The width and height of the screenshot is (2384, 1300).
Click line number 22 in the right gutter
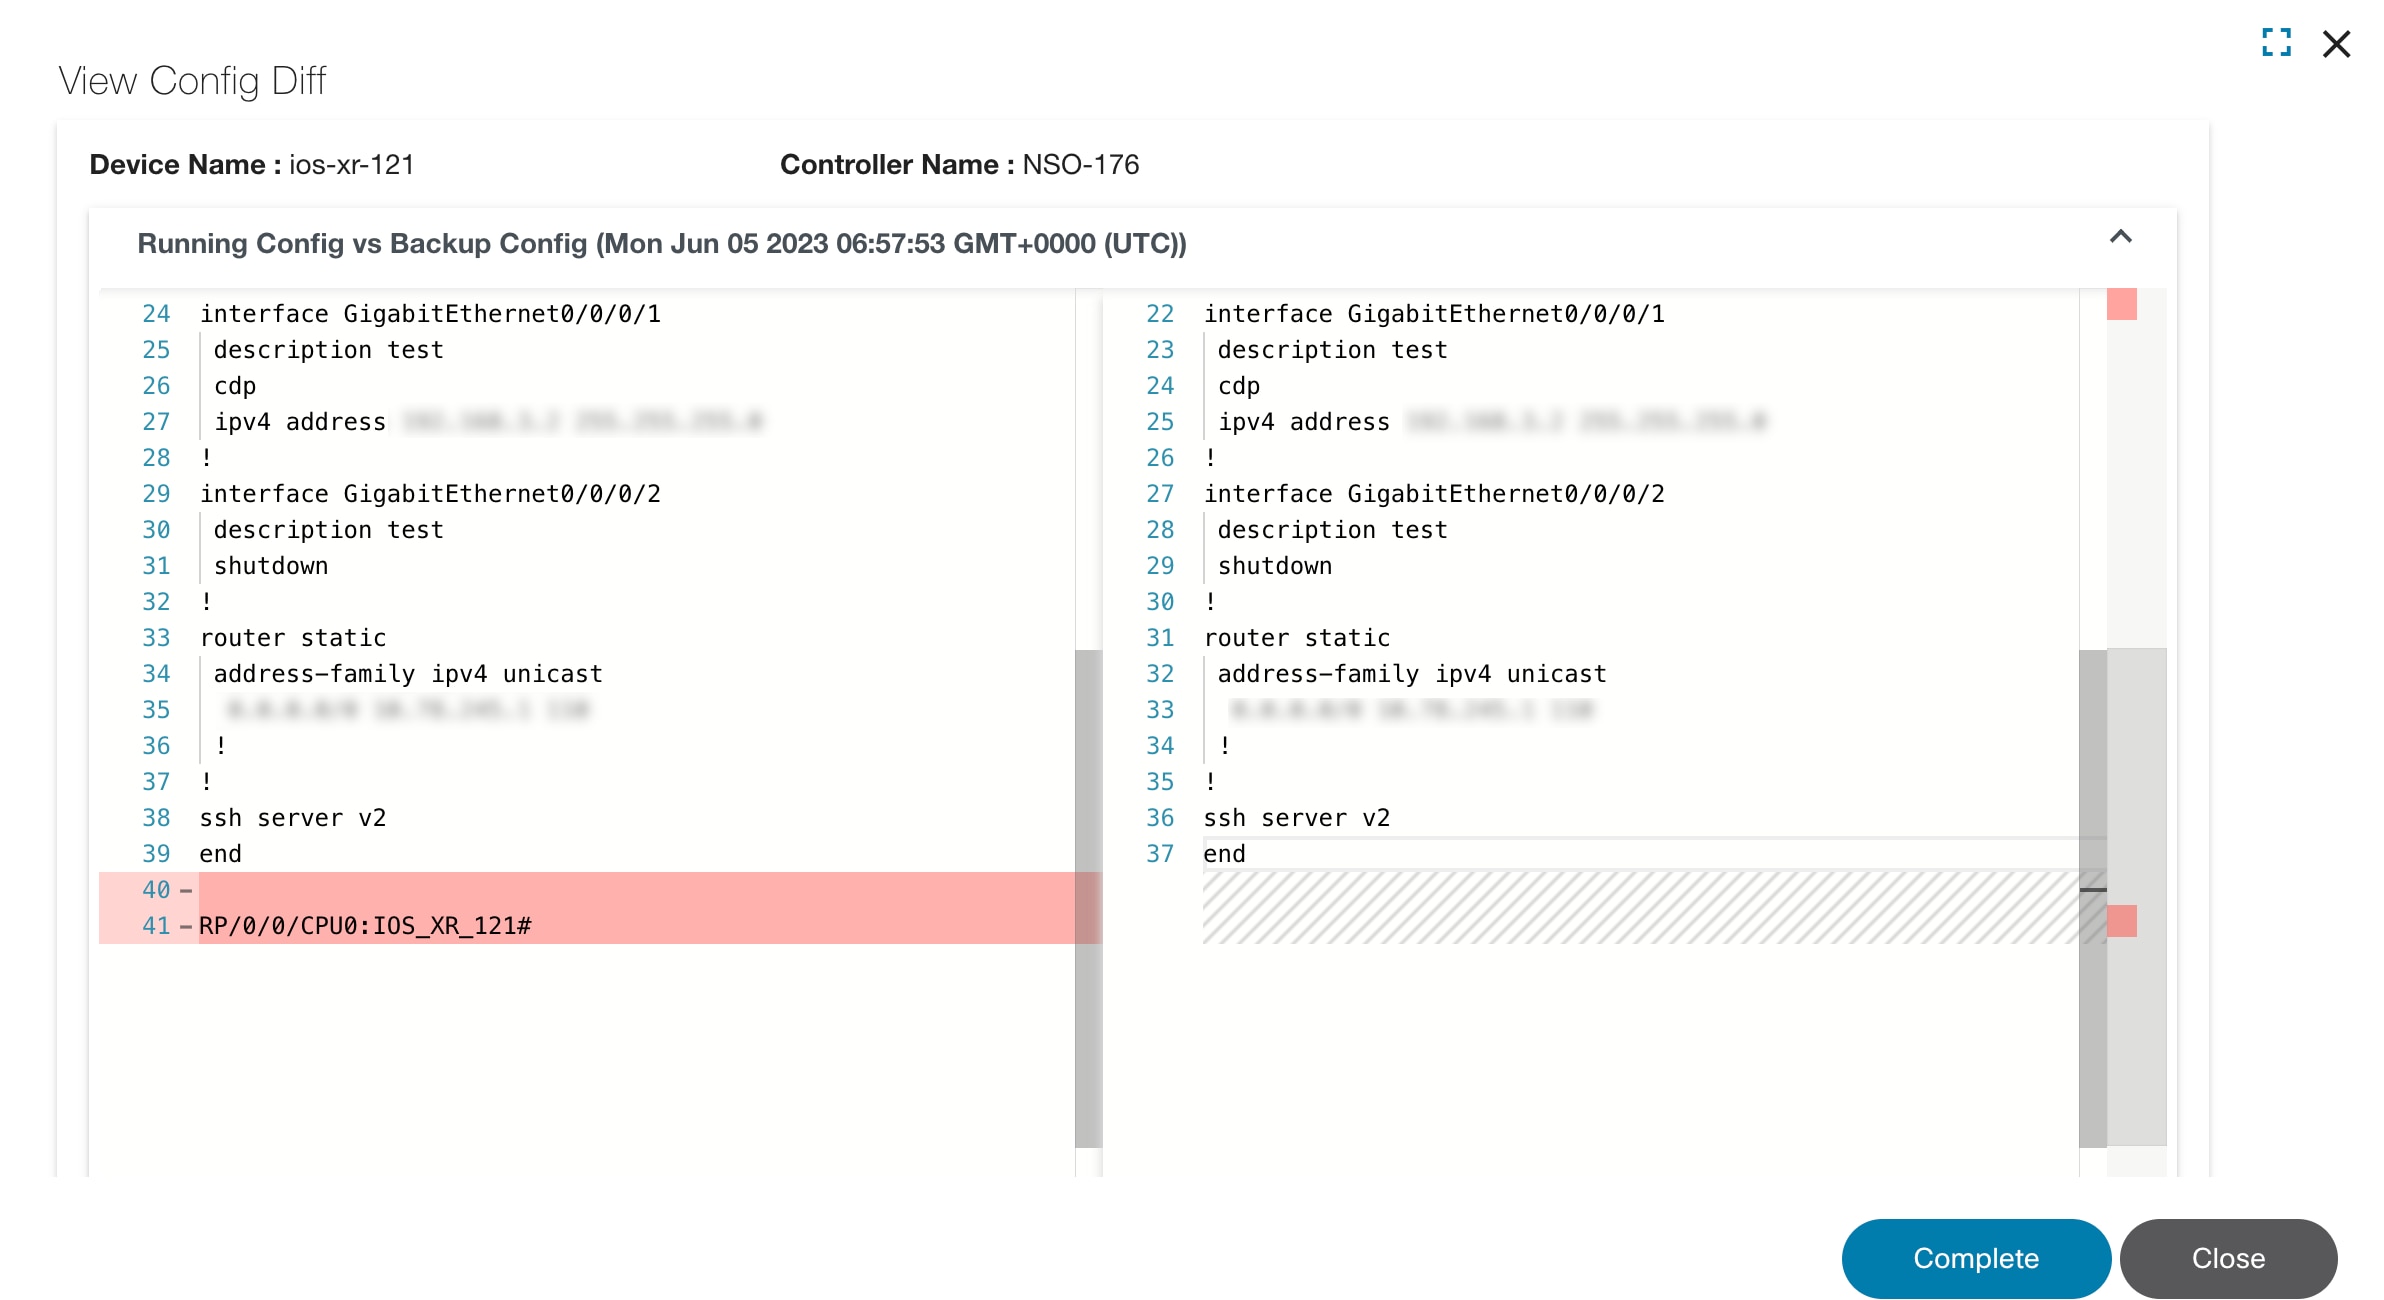pos(1159,314)
